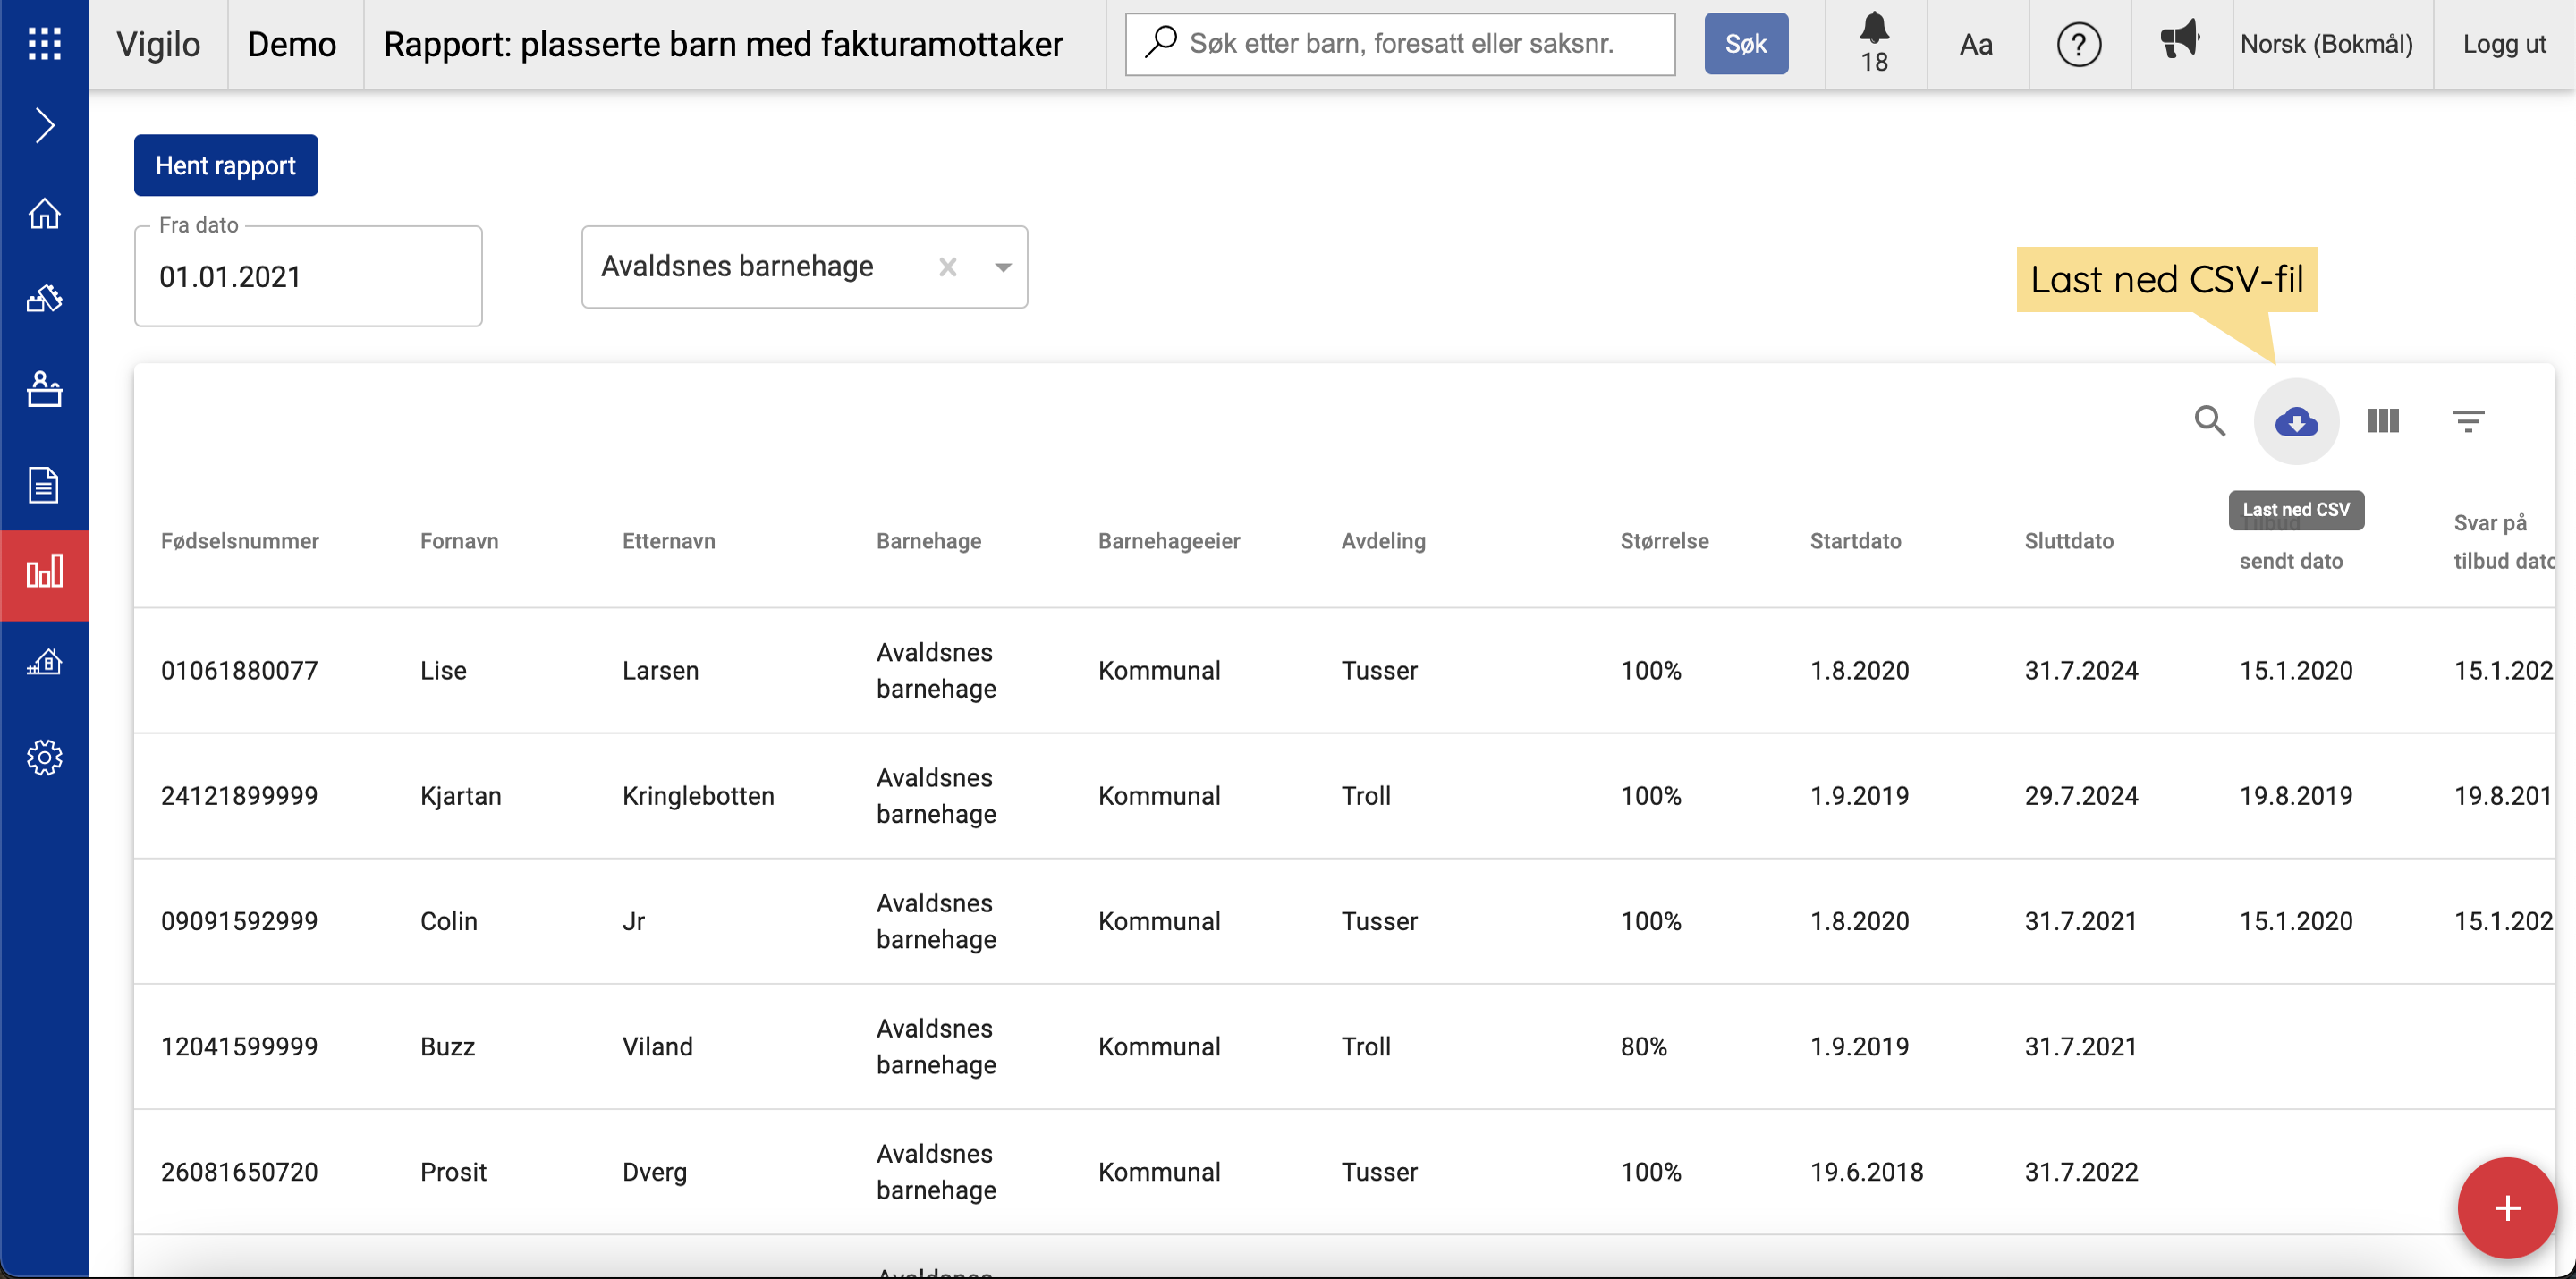2576x1279 pixels.
Task: Click the table search magnifier icon
Action: (2209, 421)
